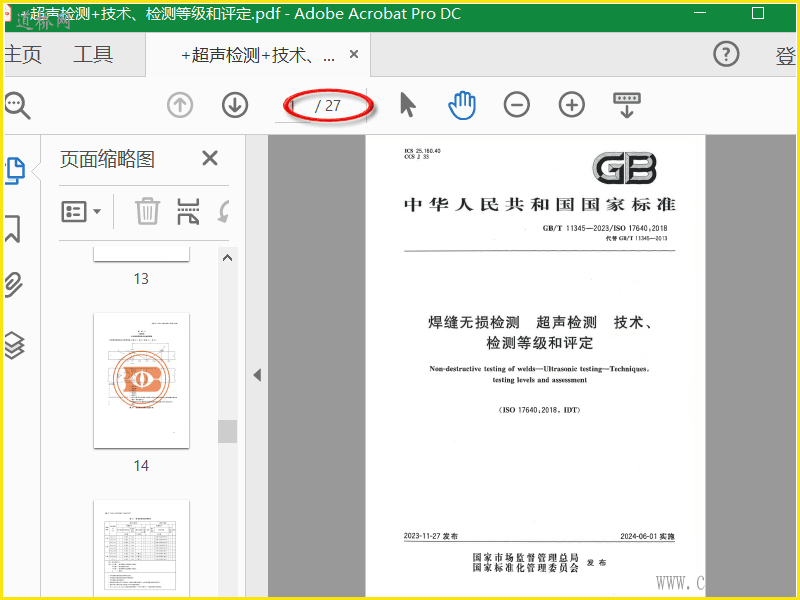Click thumbnail scrollbar up arrow
800x600 pixels.
tap(228, 258)
